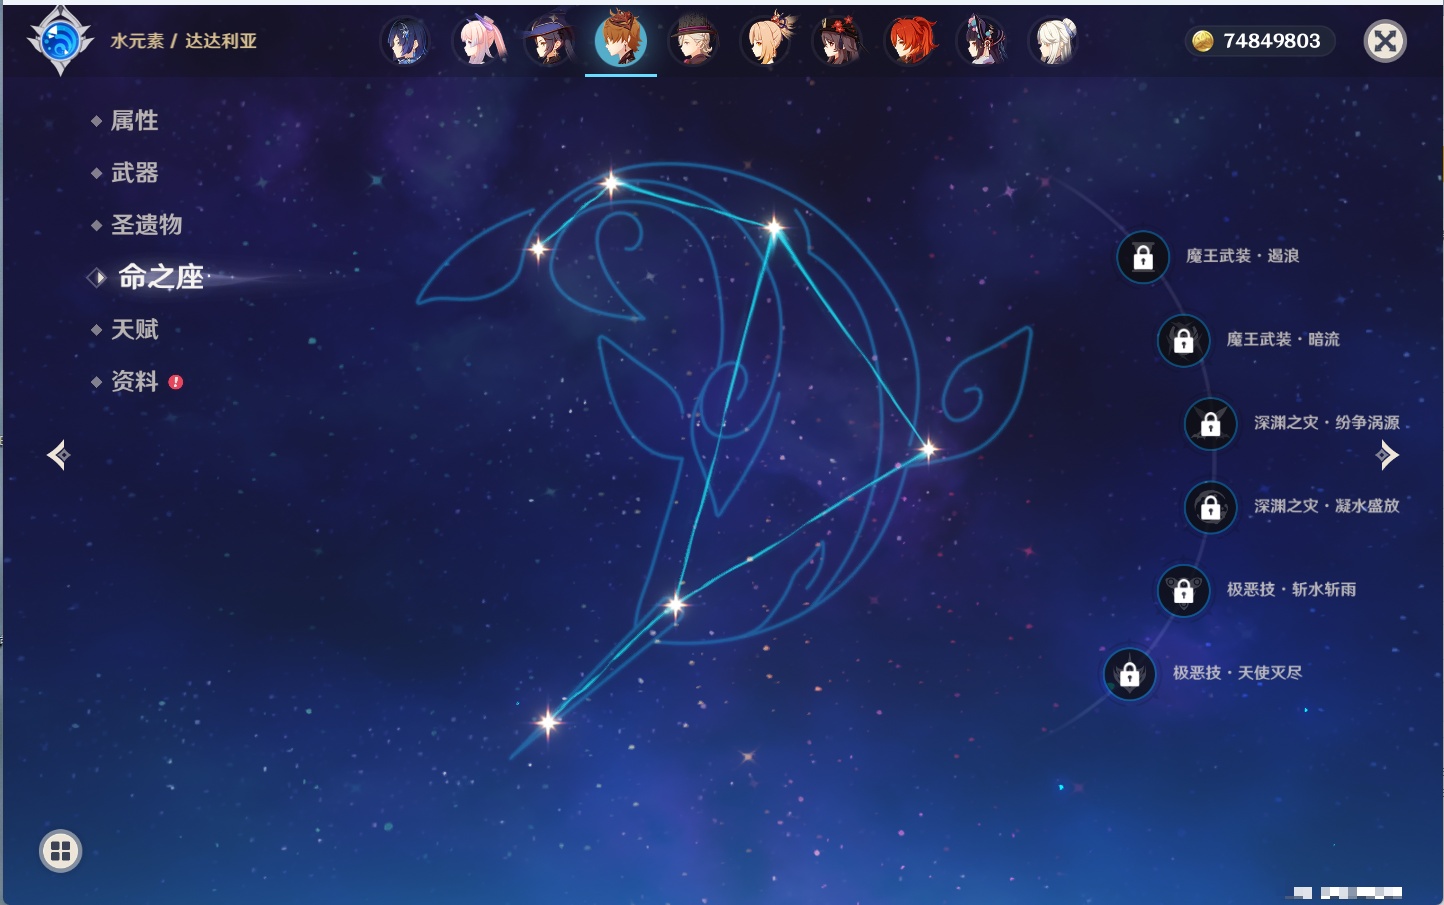Open the 属性 menu
This screenshot has height=905, width=1444.
[x=134, y=121]
